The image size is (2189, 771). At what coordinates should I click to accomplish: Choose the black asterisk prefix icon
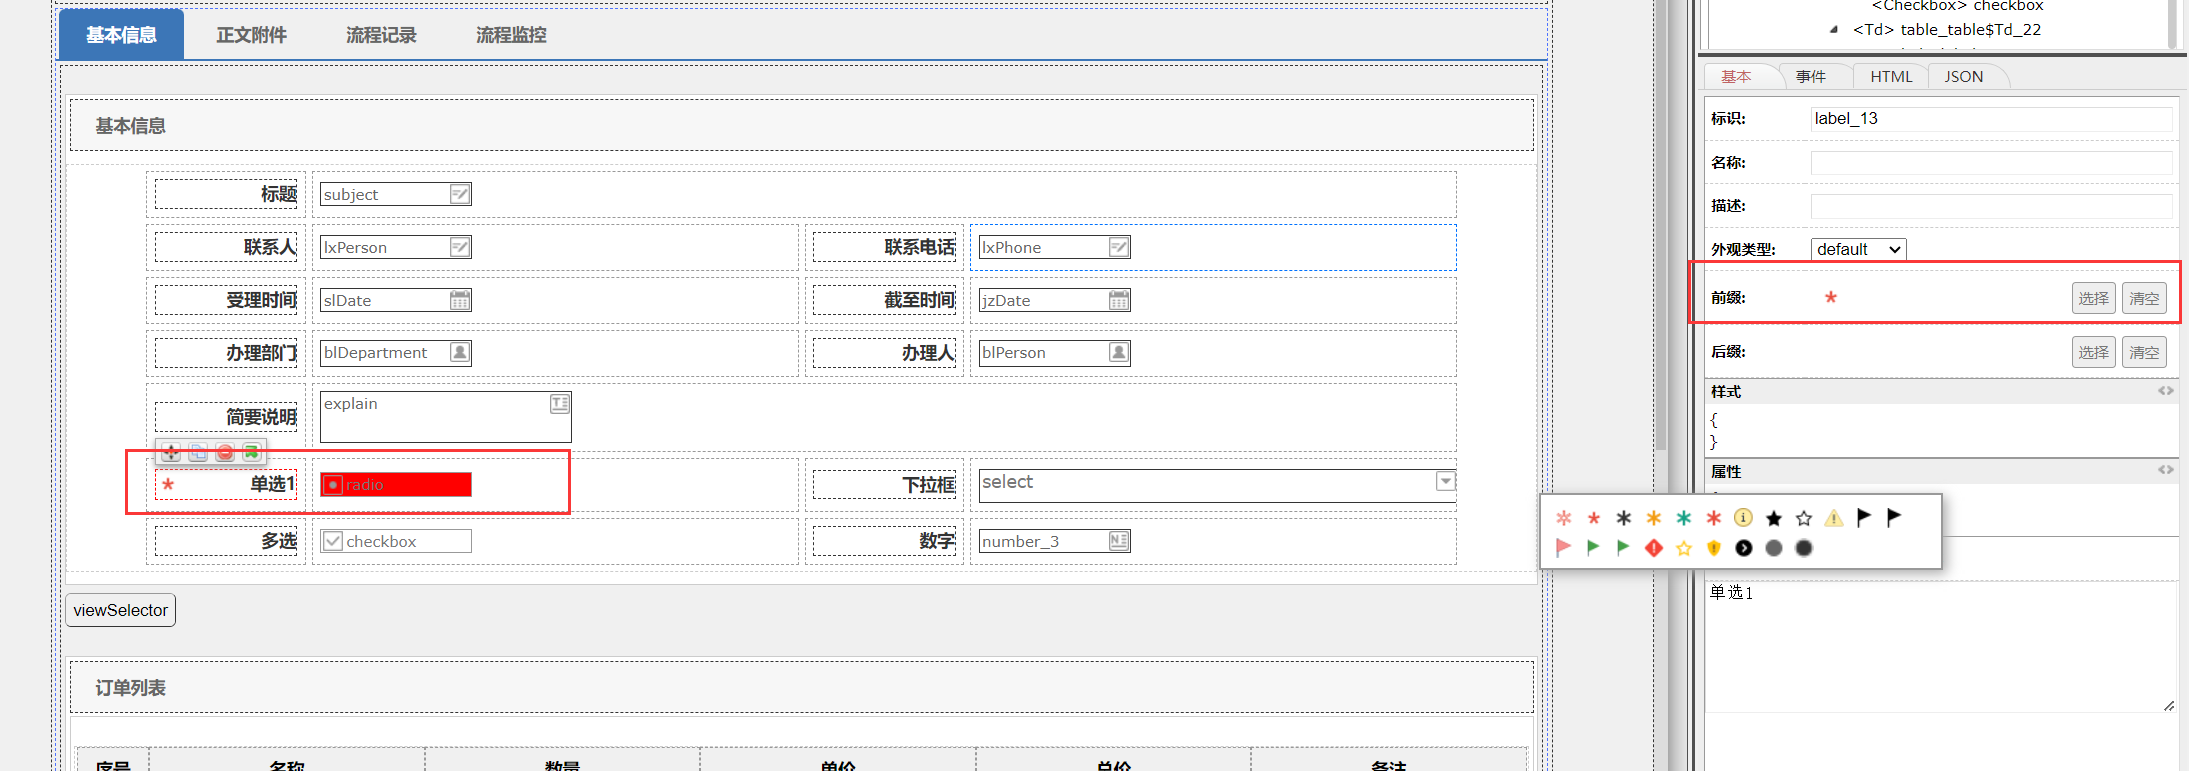pyautogui.click(x=1624, y=518)
